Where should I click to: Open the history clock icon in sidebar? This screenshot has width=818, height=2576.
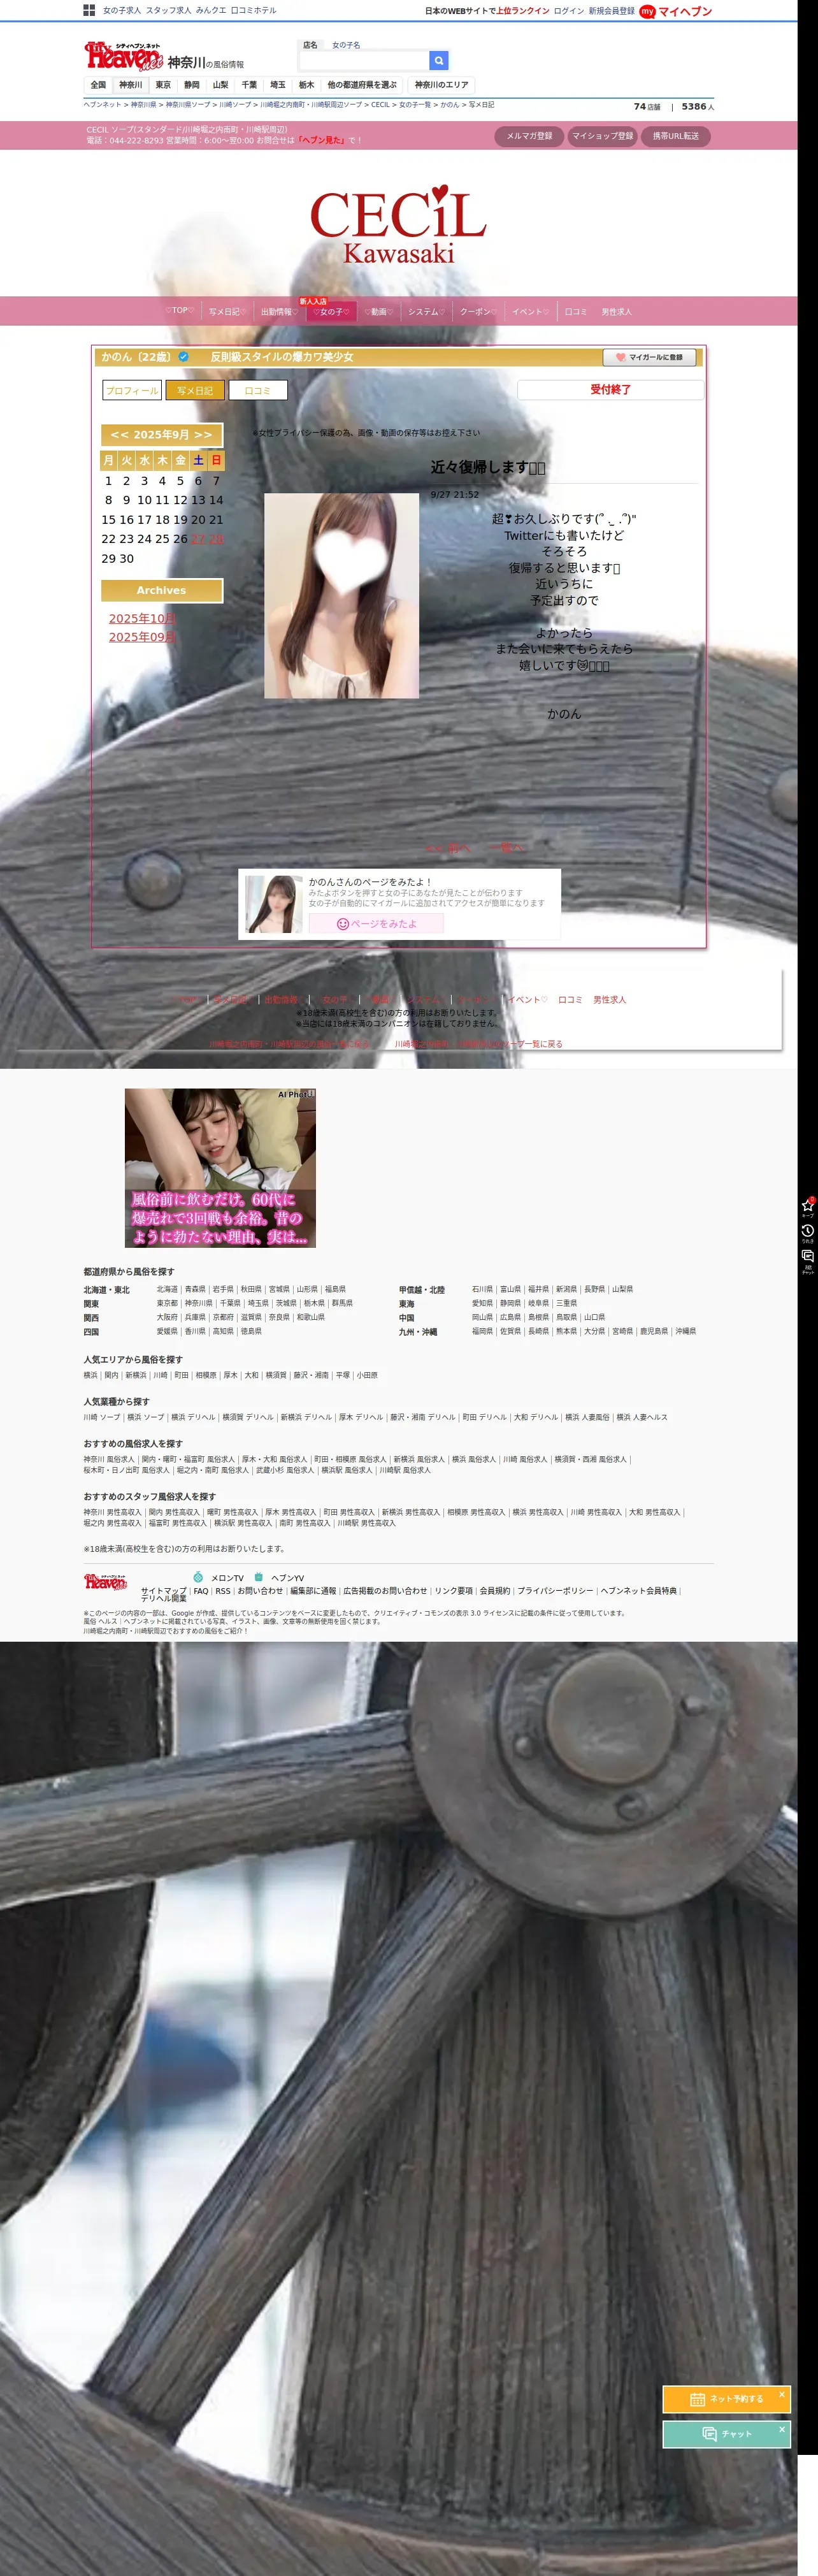pyautogui.click(x=807, y=1233)
